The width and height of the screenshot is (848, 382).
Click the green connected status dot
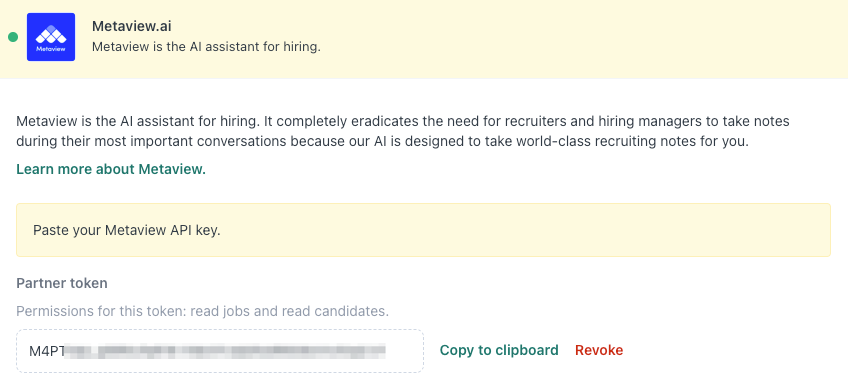pos(13,37)
